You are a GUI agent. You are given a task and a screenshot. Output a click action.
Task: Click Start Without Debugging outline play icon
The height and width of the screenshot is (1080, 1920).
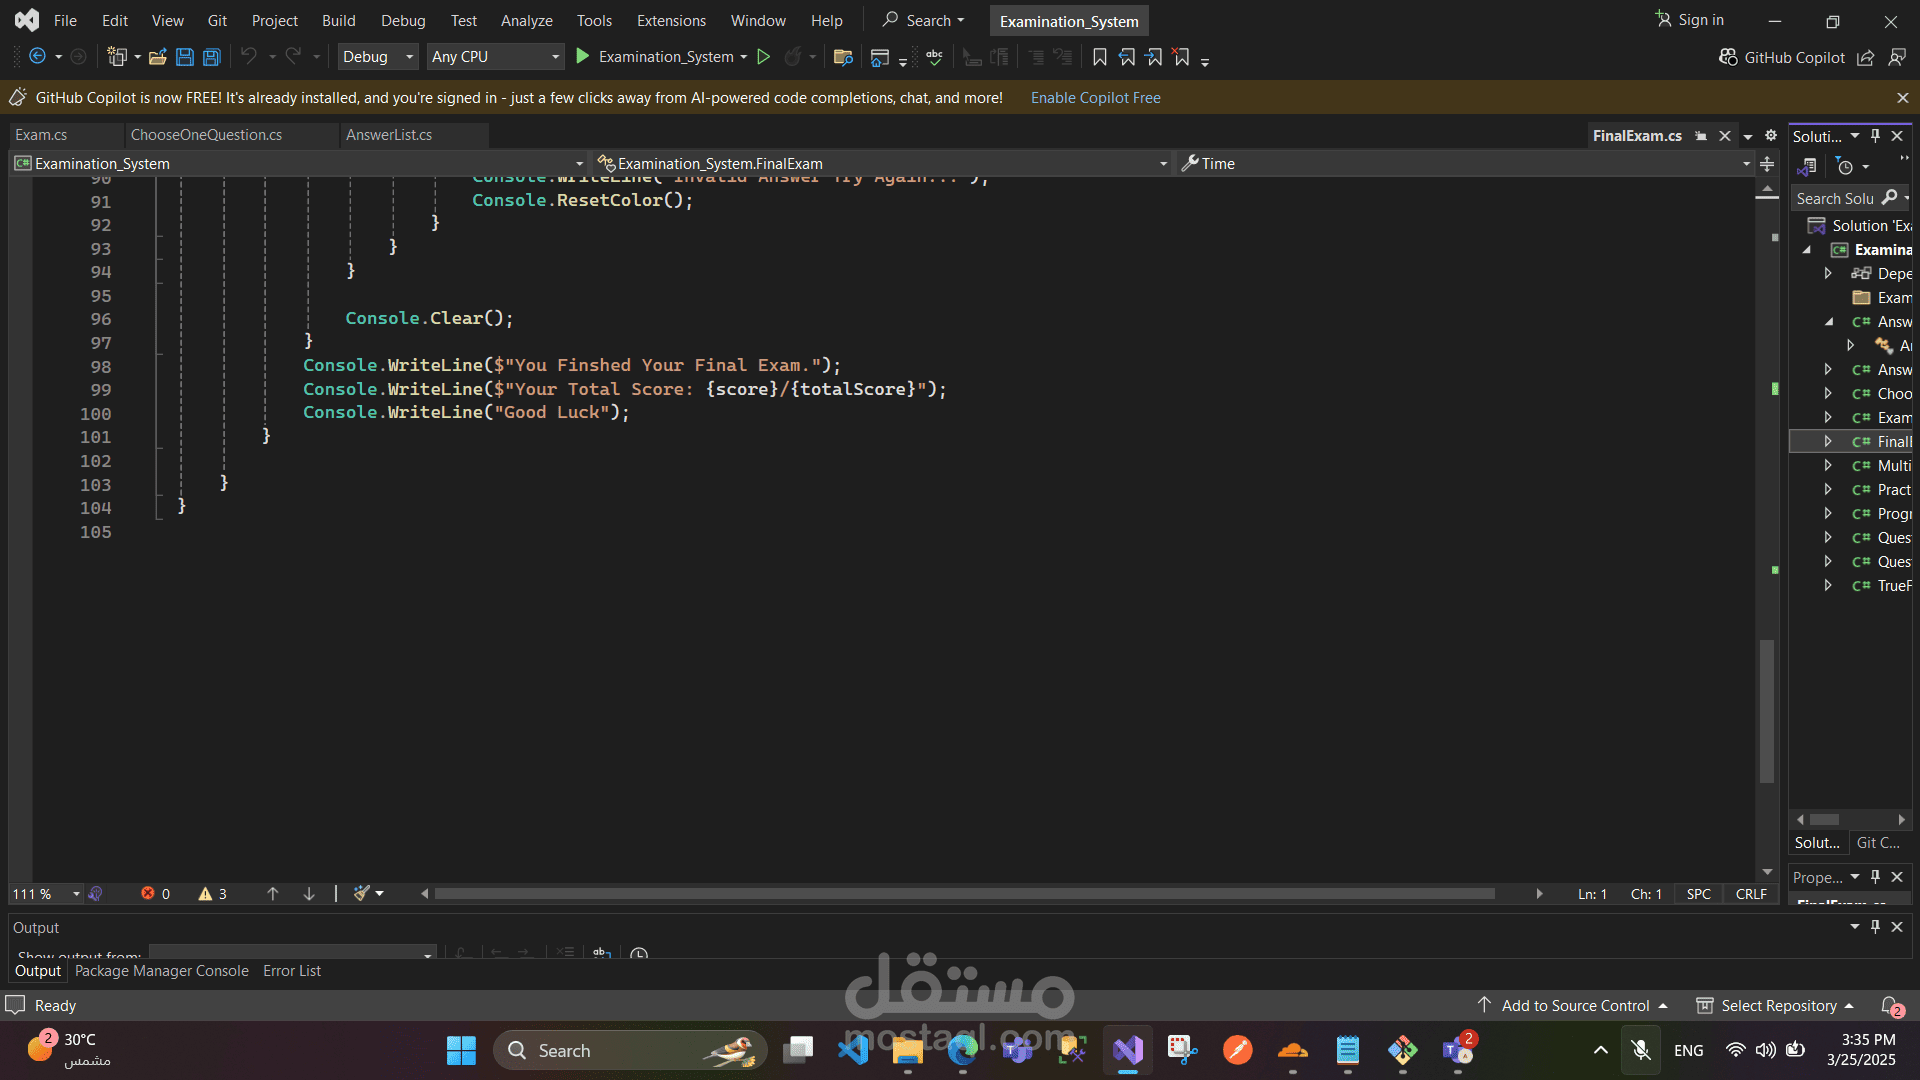coord(763,57)
